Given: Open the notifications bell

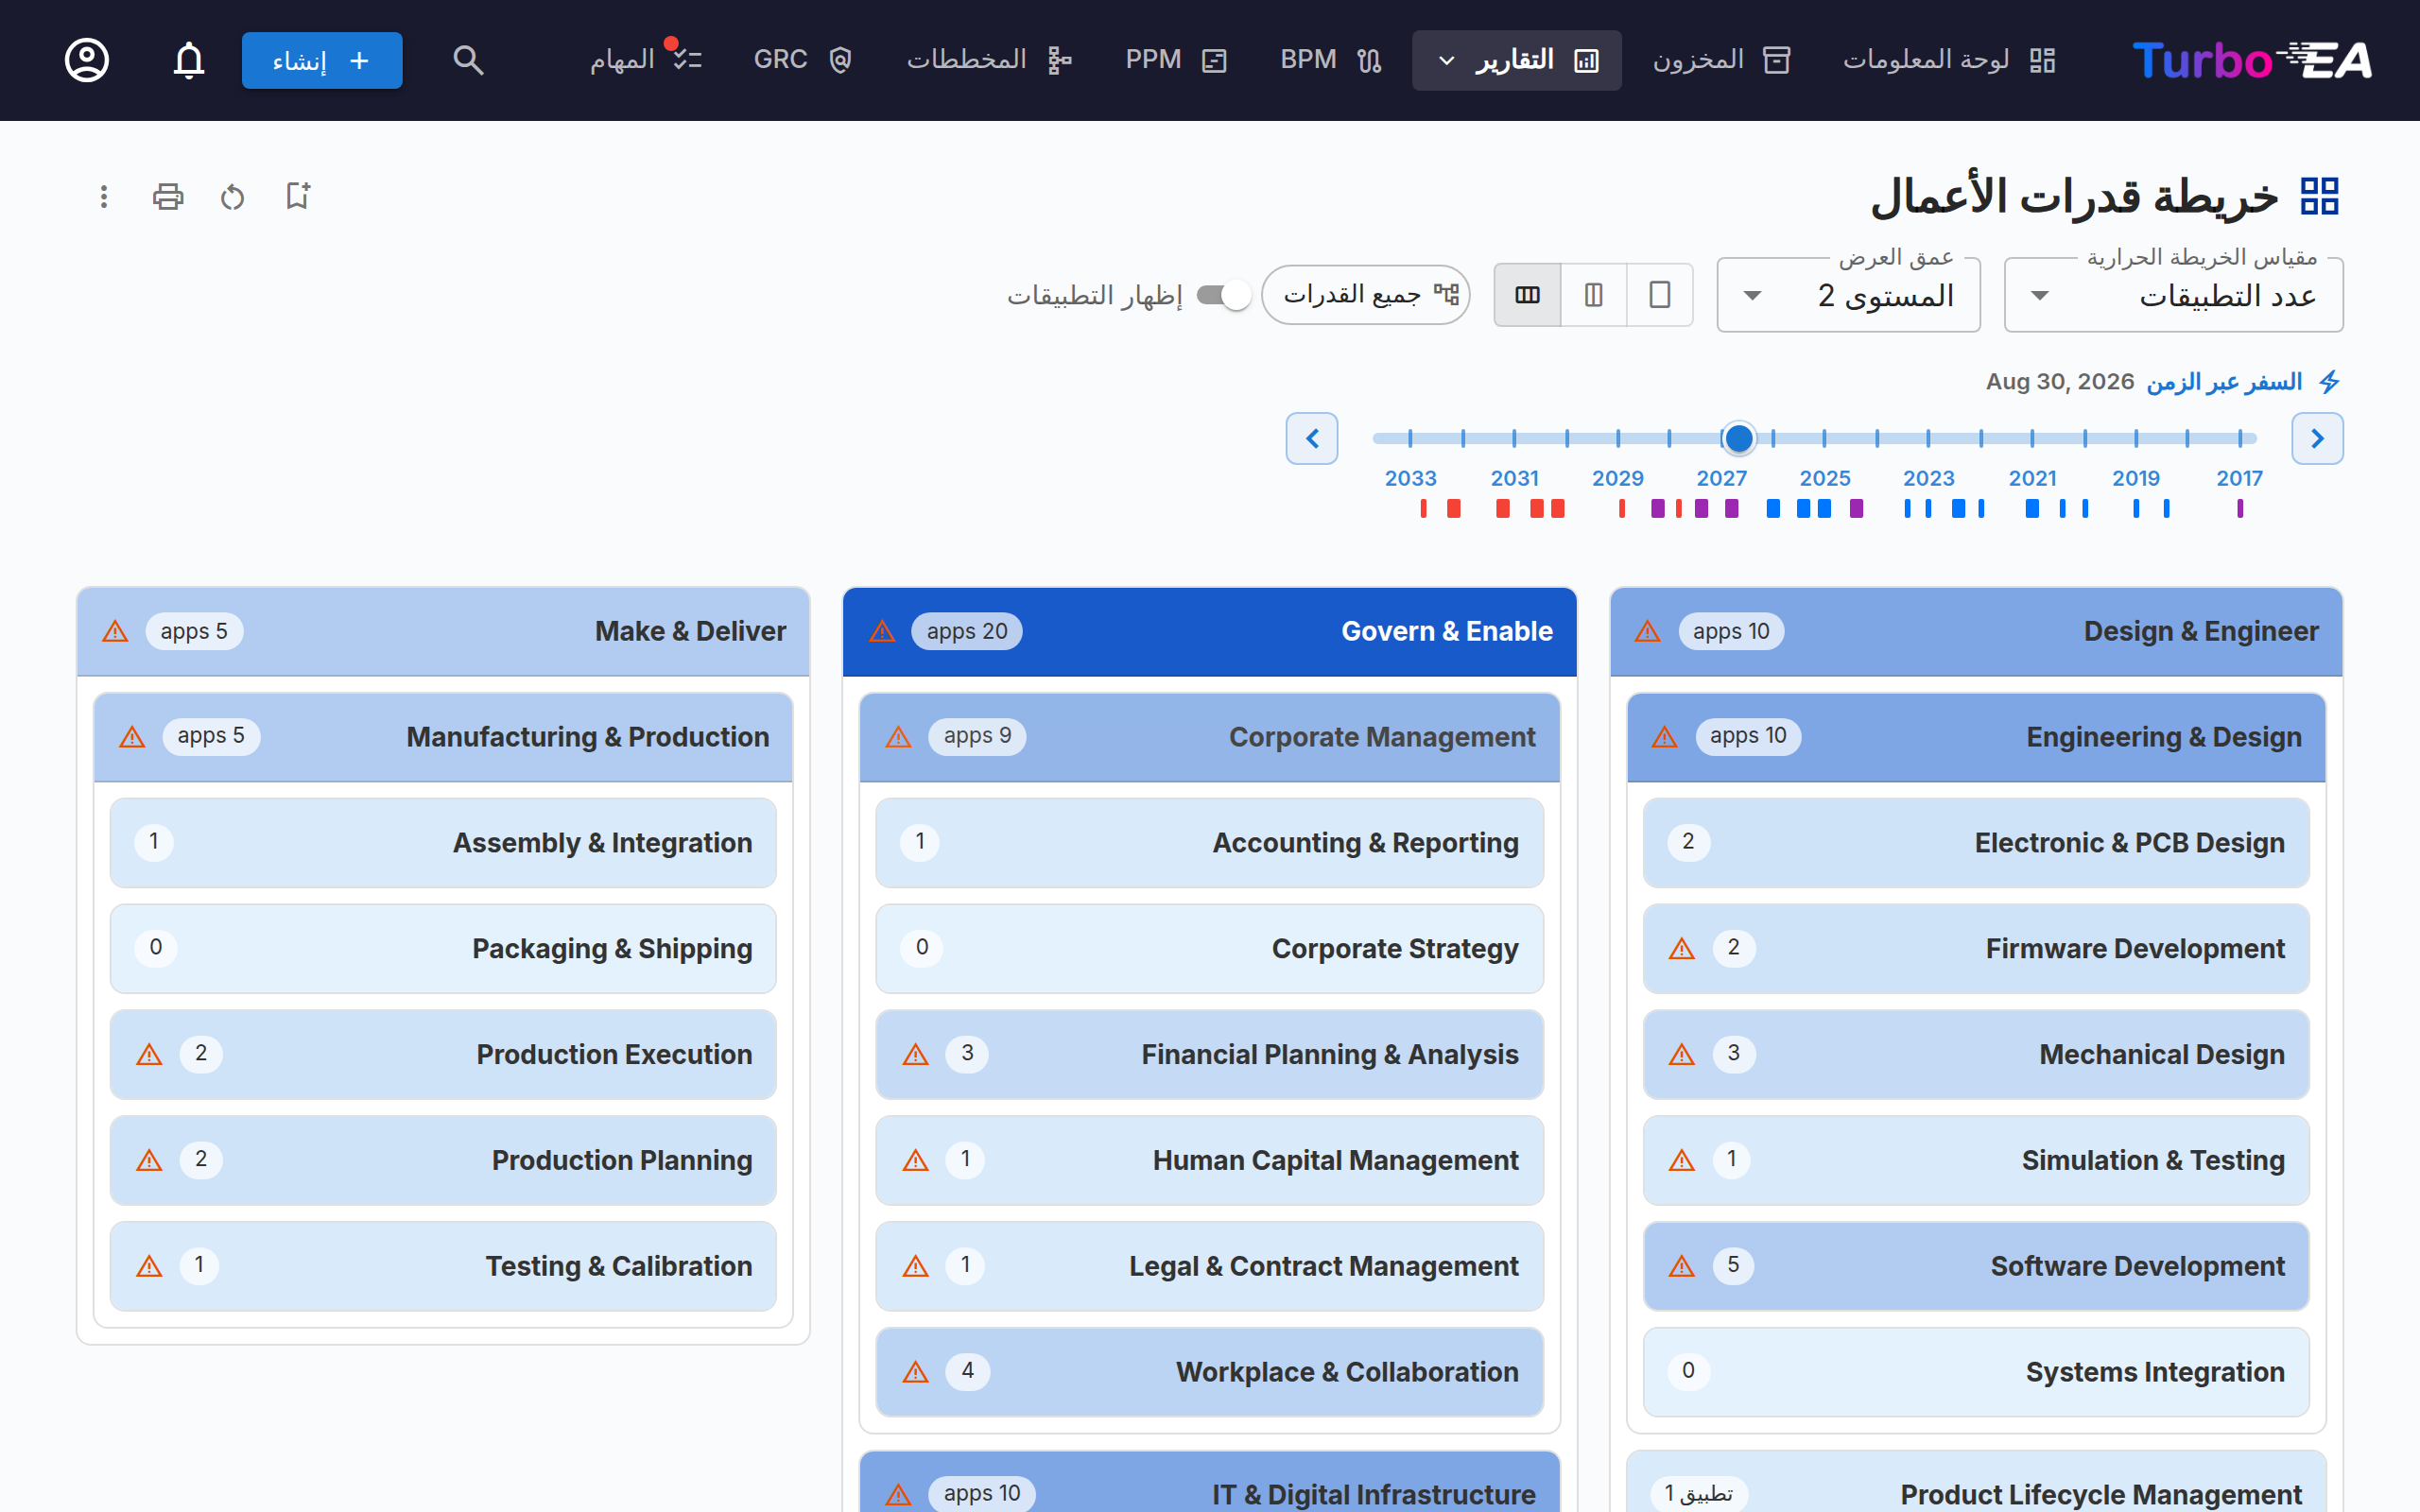Looking at the screenshot, I should point(189,60).
